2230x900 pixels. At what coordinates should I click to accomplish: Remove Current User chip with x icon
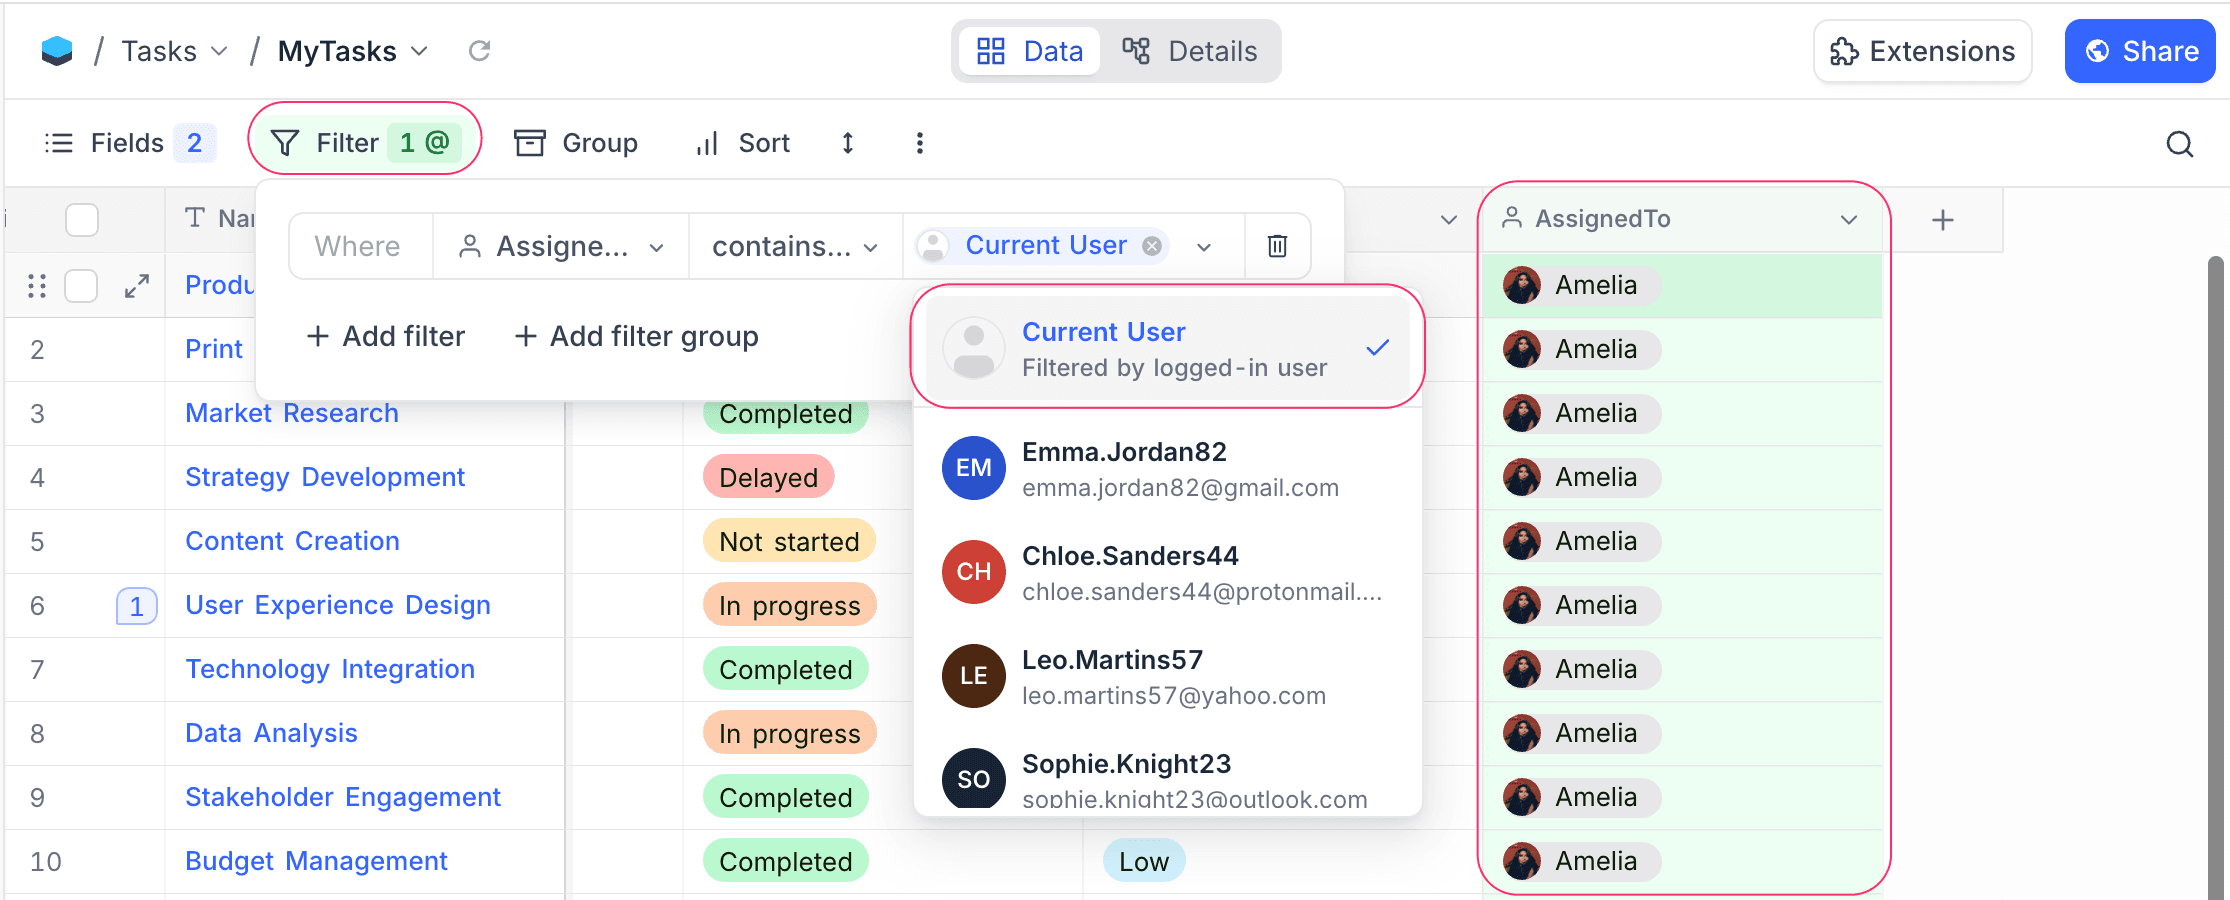pos(1152,246)
